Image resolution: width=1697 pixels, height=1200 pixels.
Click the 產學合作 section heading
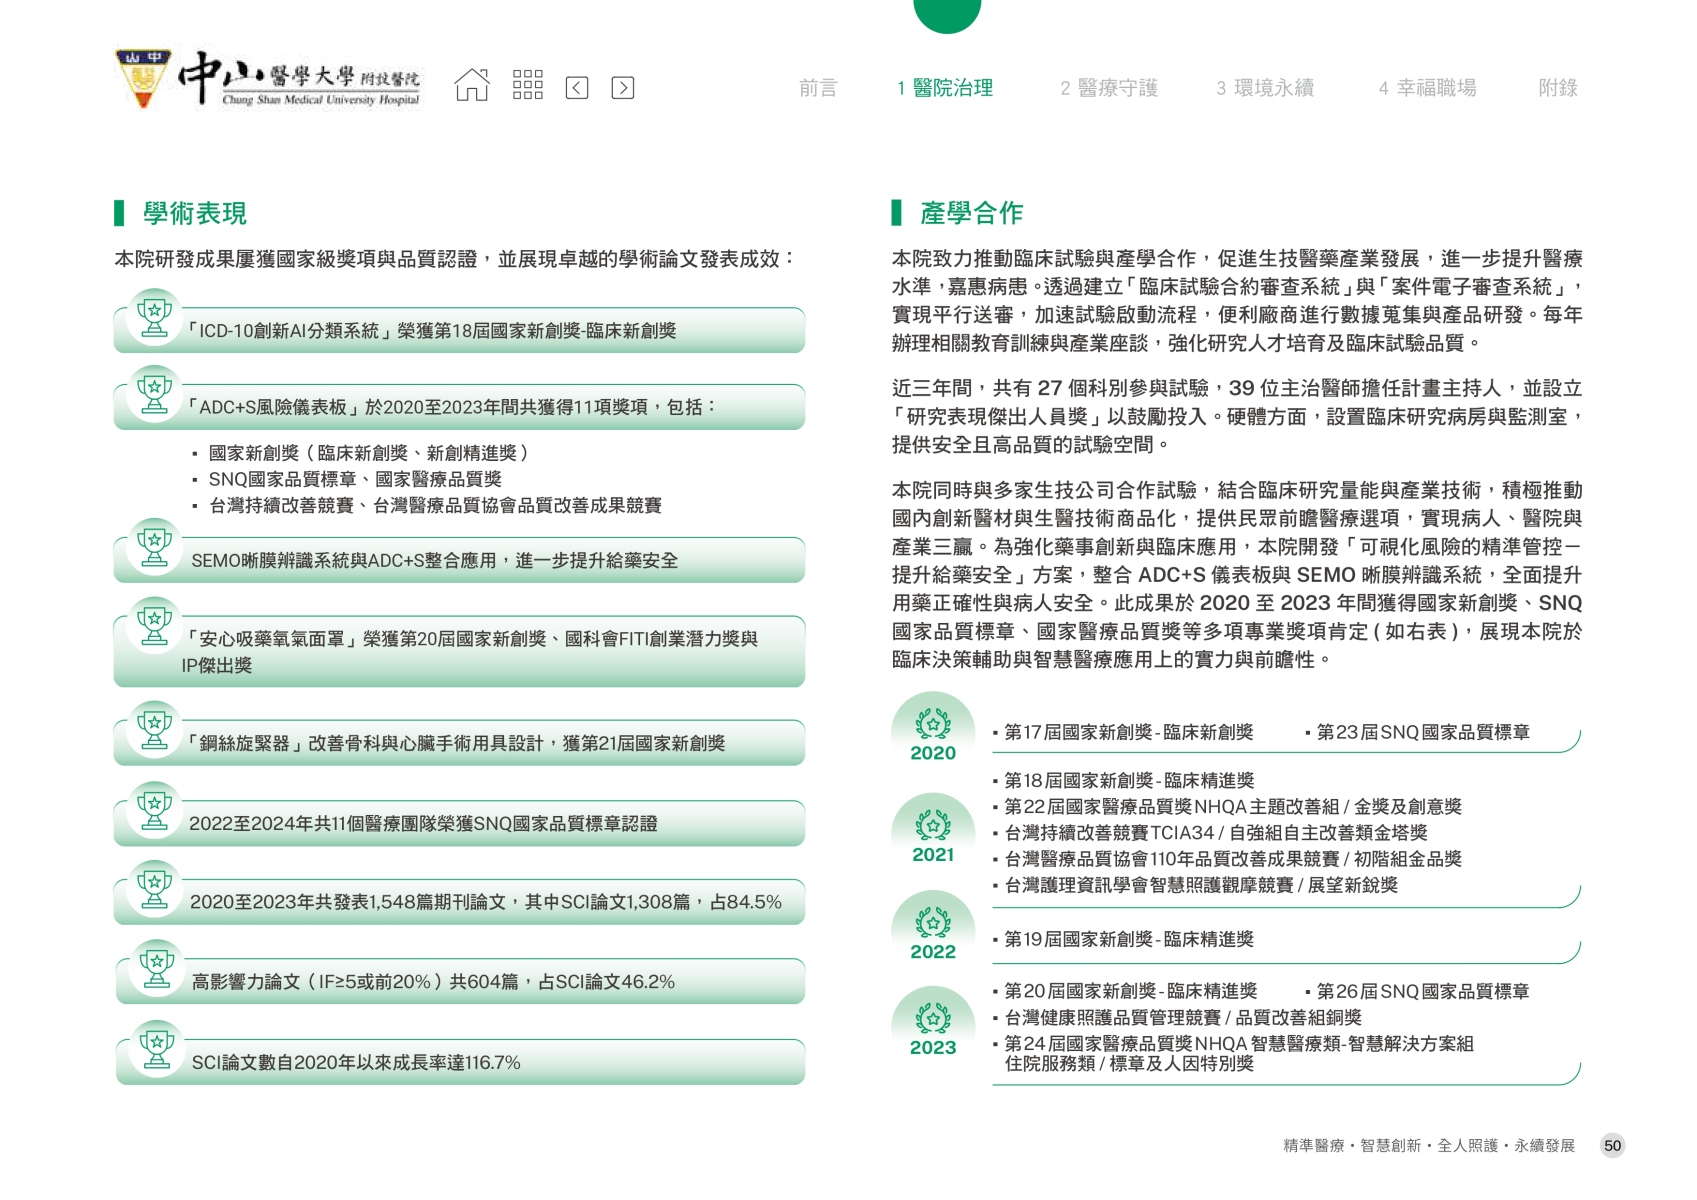click(x=971, y=213)
